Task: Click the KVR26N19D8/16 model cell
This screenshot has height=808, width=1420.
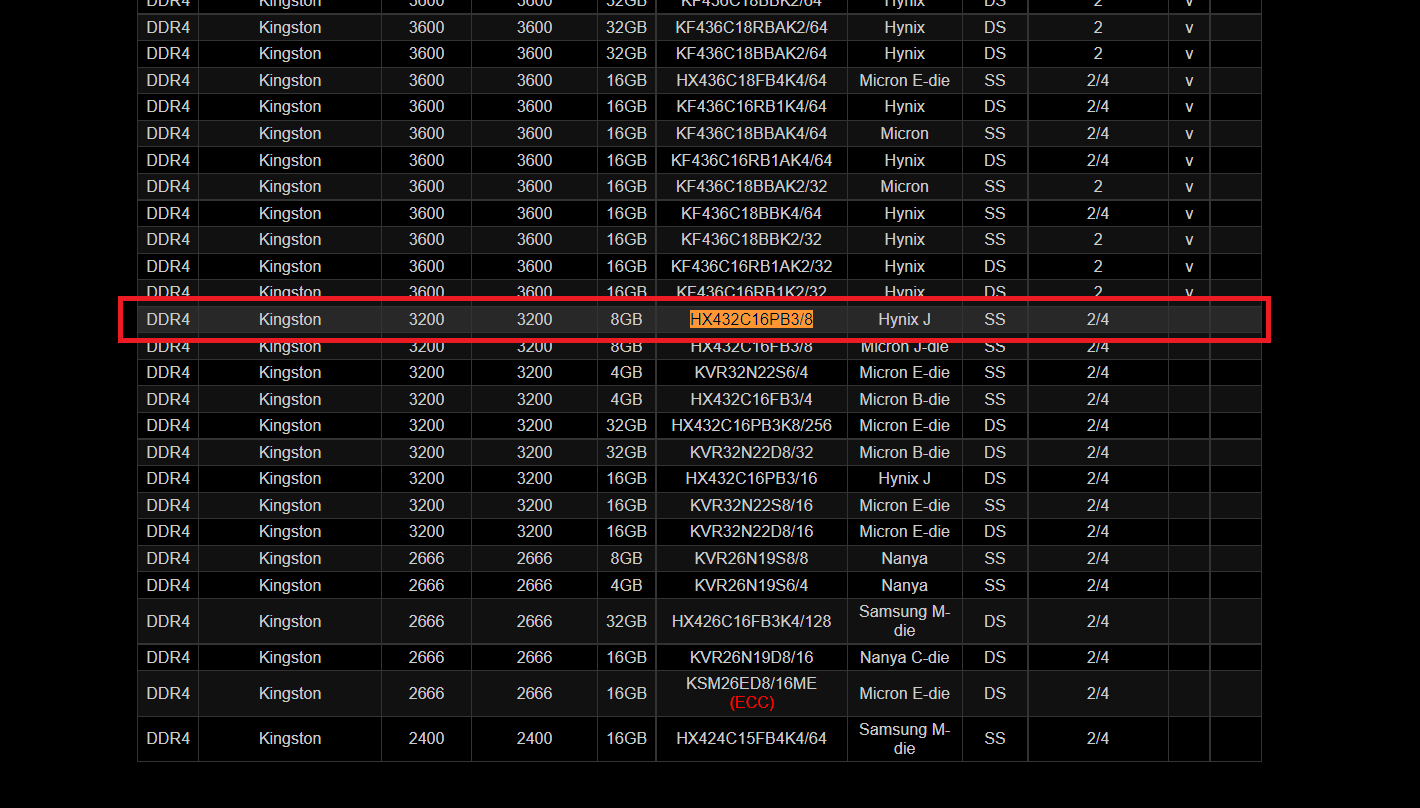Action: click(751, 657)
